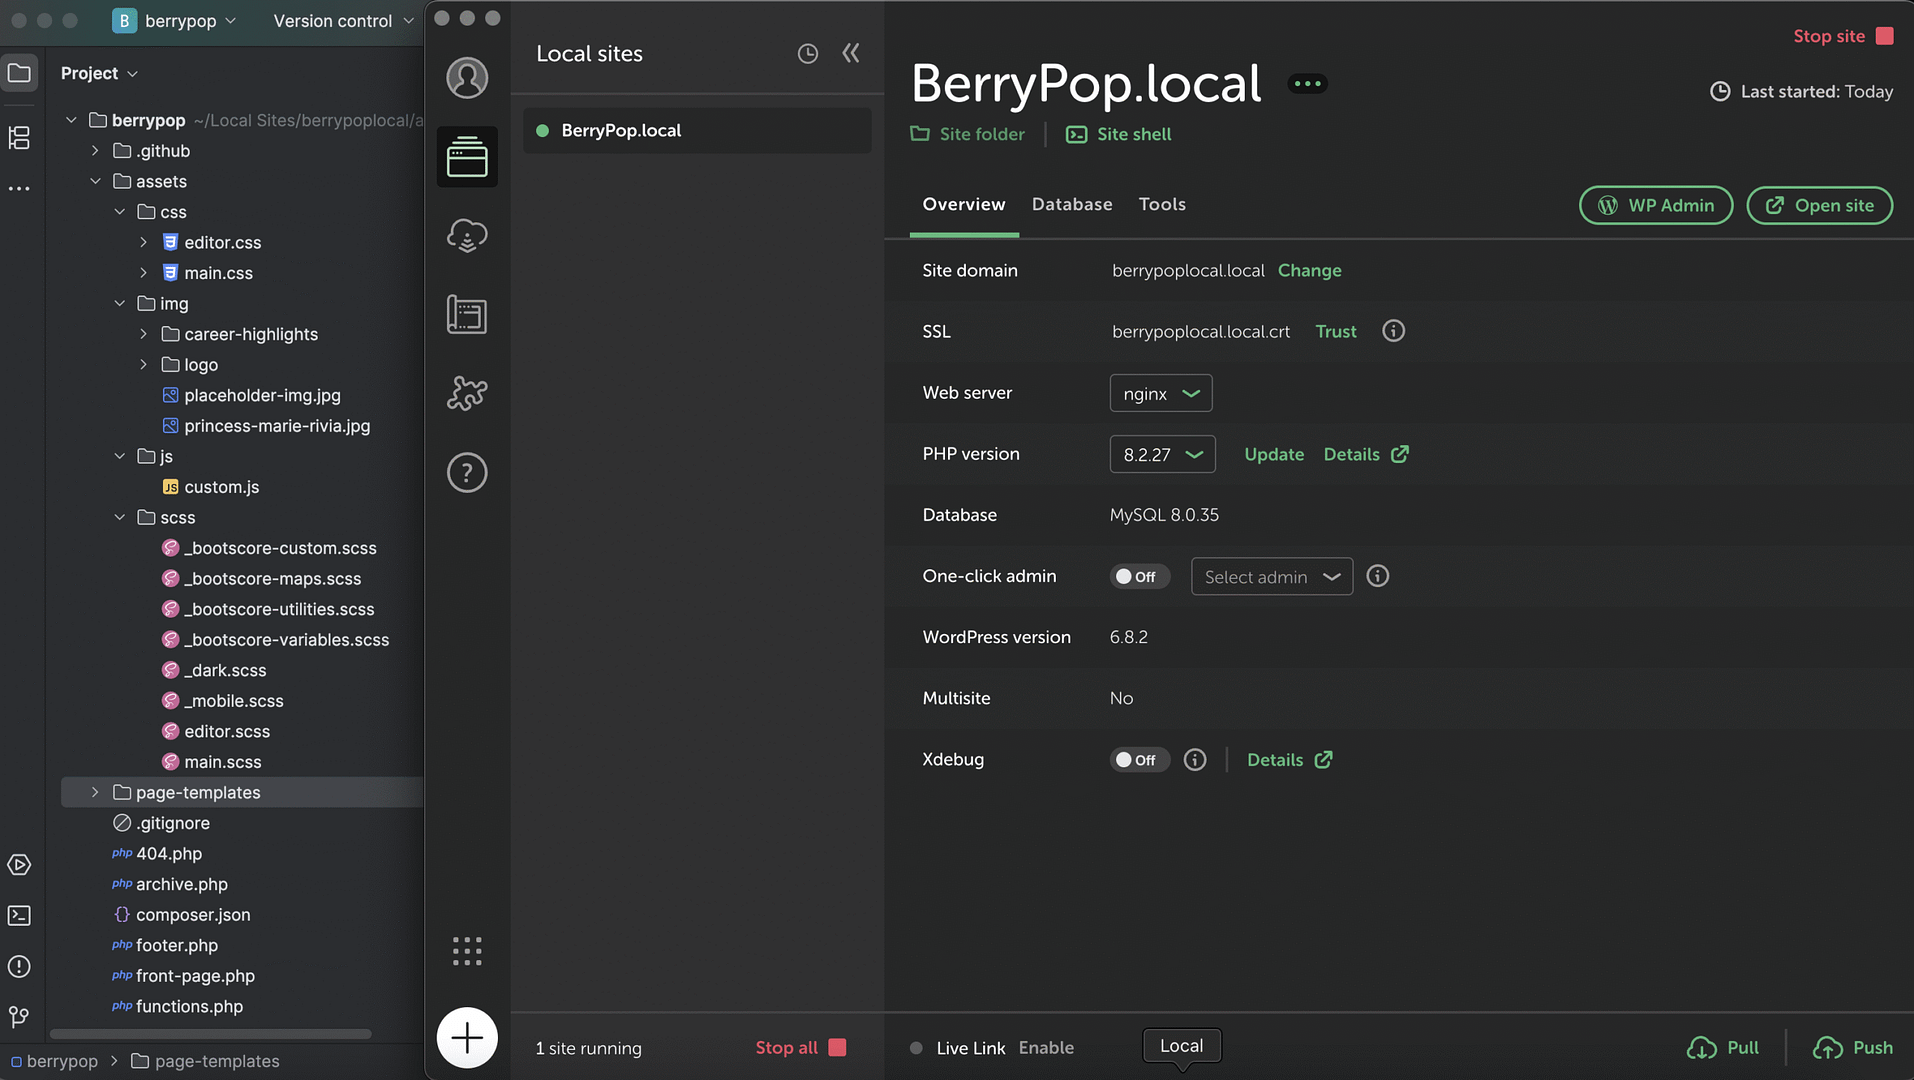This screenshot has height=1080, width=1914.
Task: Switch to the Database tab
Action: click(1072, 204)
